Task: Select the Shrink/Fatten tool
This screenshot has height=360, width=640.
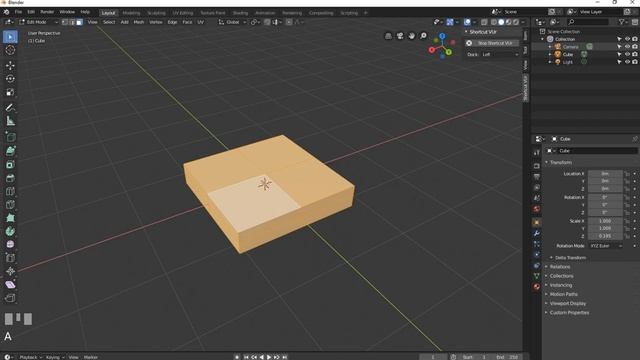Action: (x=10, y=271)
